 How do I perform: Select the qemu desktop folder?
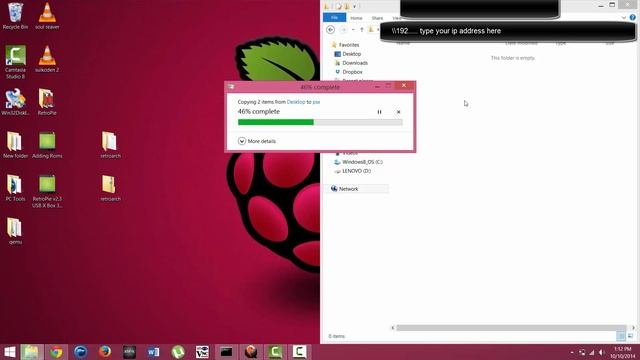pos(16,231)
